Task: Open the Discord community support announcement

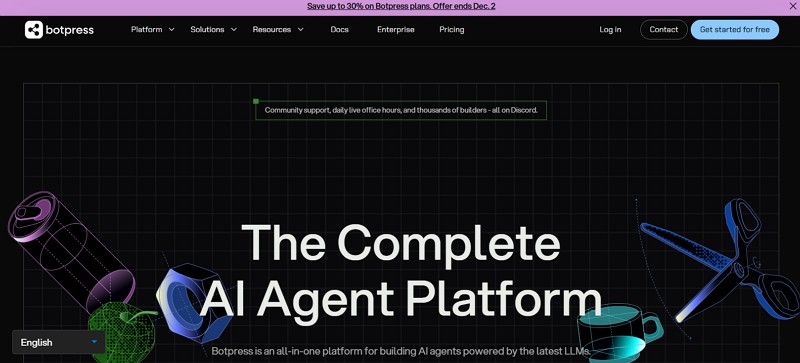Action: 401,110
